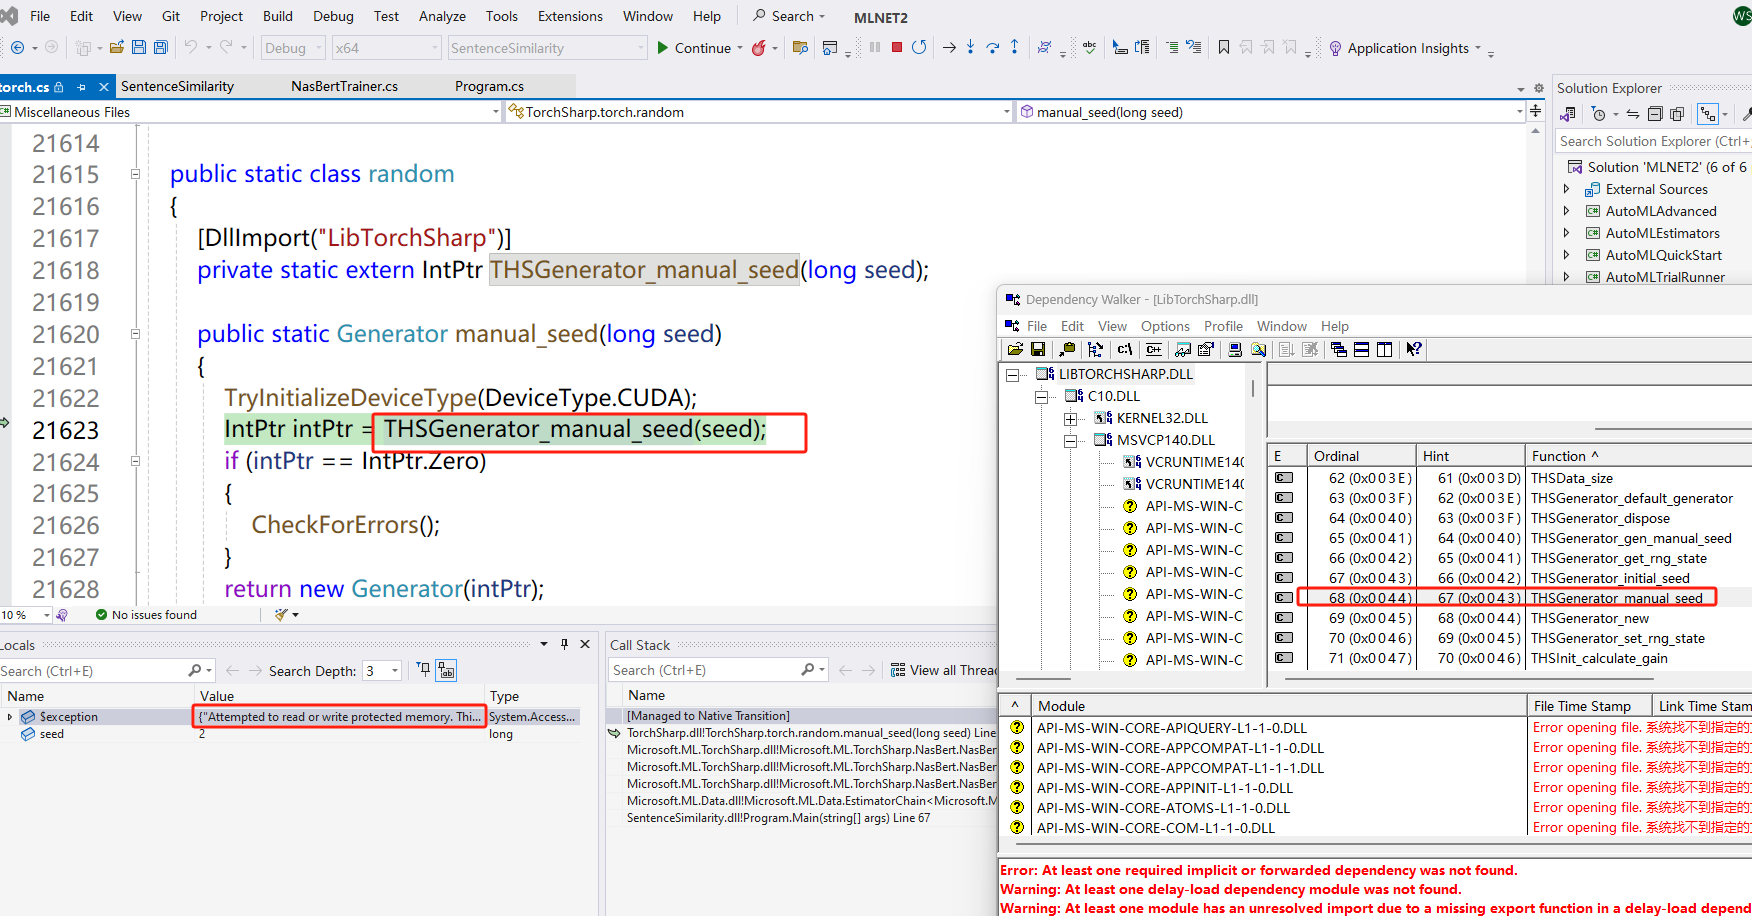Expand the $exception row in Locals
This screenshot has height=916, width=1752.
click(x=10, y=717)
